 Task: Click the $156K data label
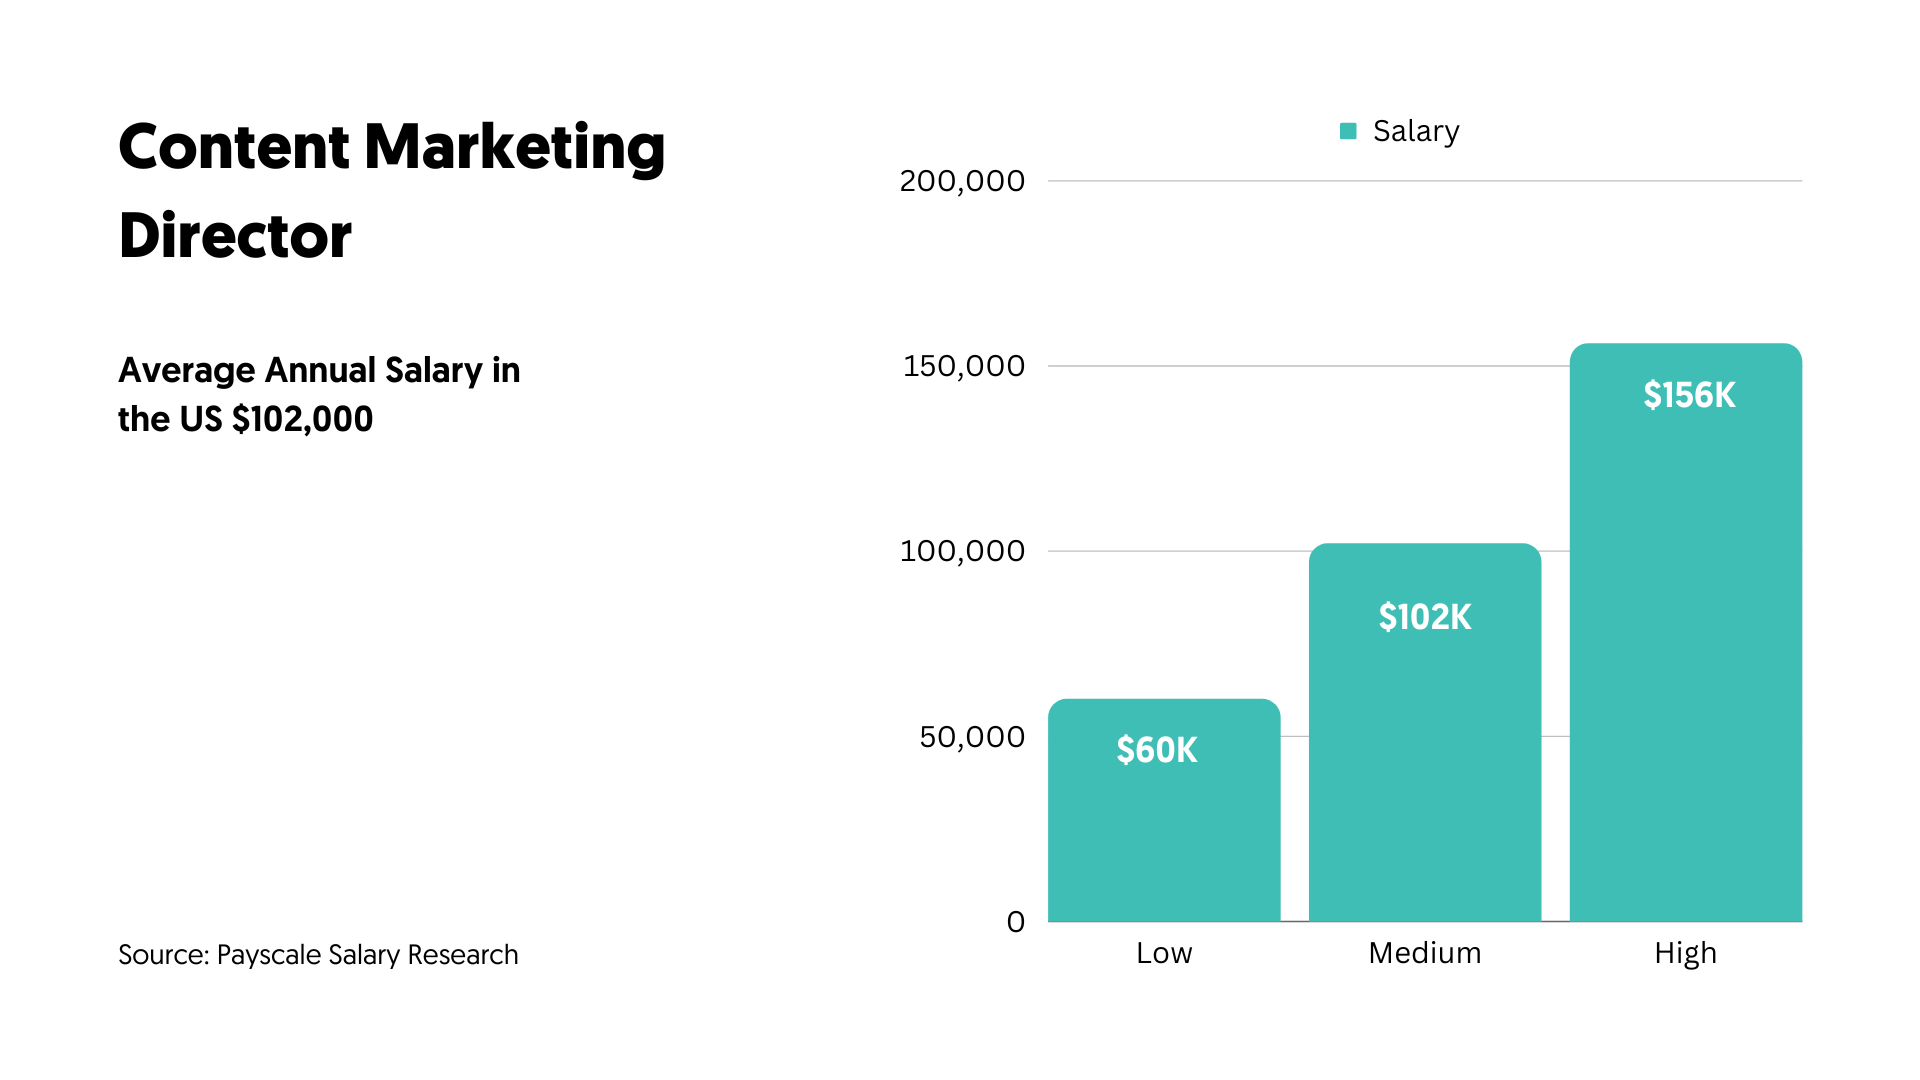click(x=1689, y=395)
